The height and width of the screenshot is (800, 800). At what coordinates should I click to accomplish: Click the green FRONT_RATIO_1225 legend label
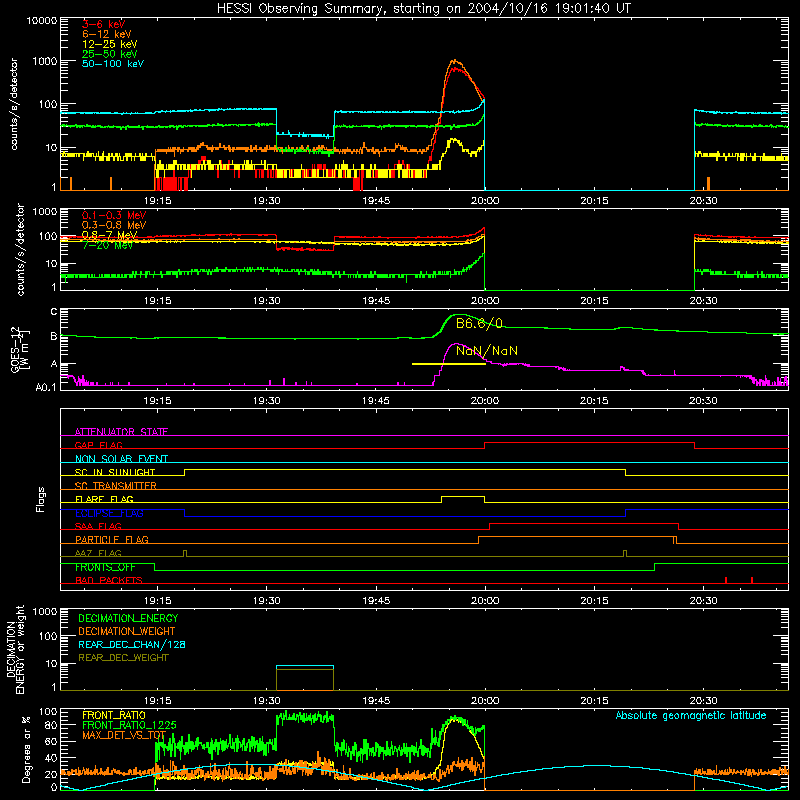[129, 725]
